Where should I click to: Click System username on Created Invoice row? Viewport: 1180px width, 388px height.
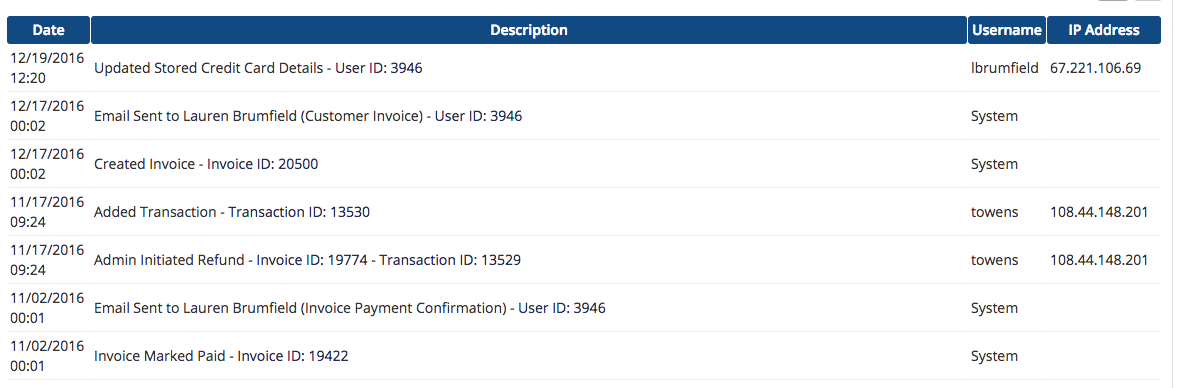click(x=994, y=164)
